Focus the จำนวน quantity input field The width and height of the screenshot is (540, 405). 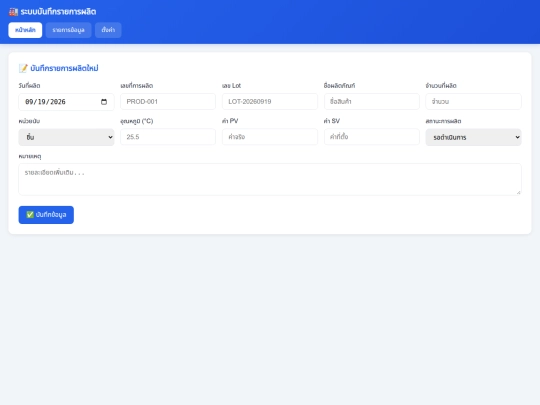coord(474,102)
